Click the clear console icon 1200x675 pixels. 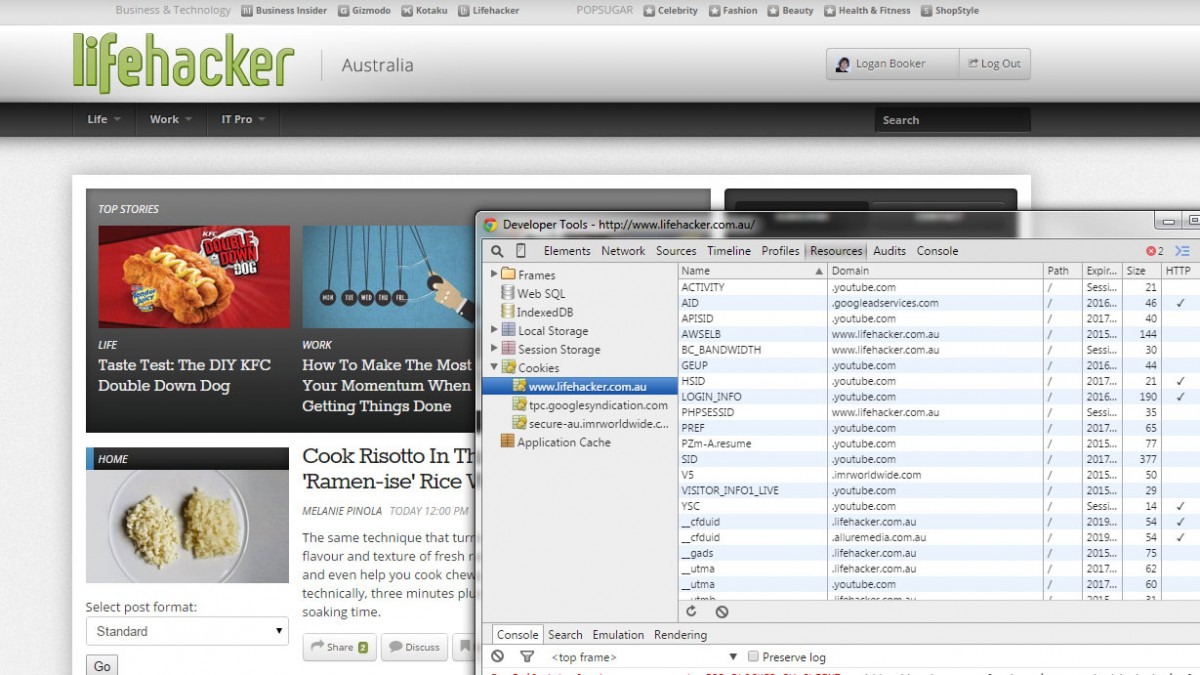pyautogui.click(x=497, y=657)
